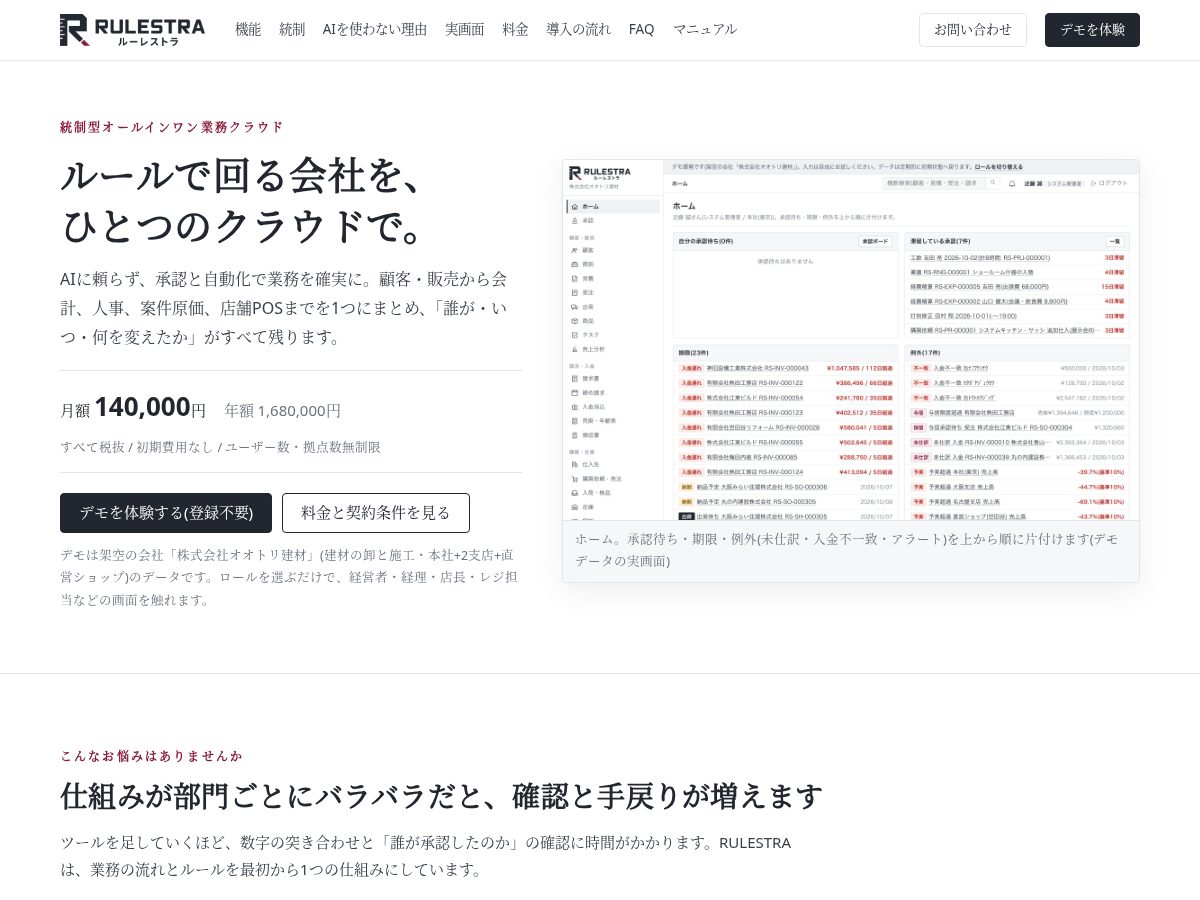Open the 実画面 navigation item

[465, 30]
